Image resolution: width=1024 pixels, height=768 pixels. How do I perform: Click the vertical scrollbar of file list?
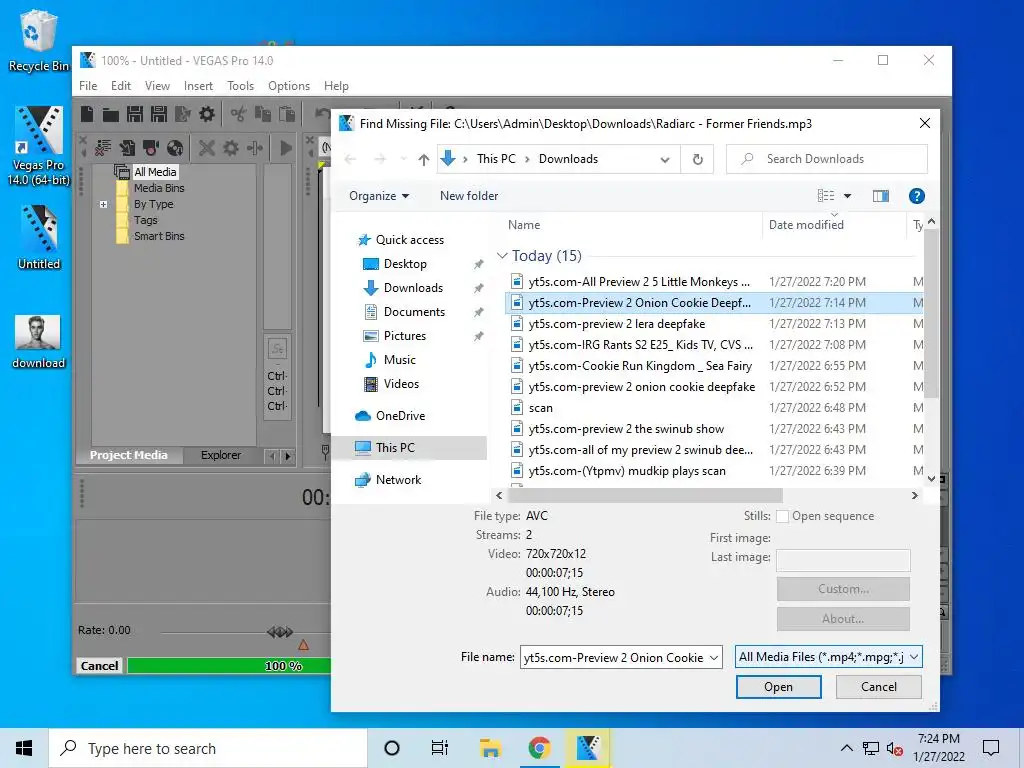click(931, 313)
